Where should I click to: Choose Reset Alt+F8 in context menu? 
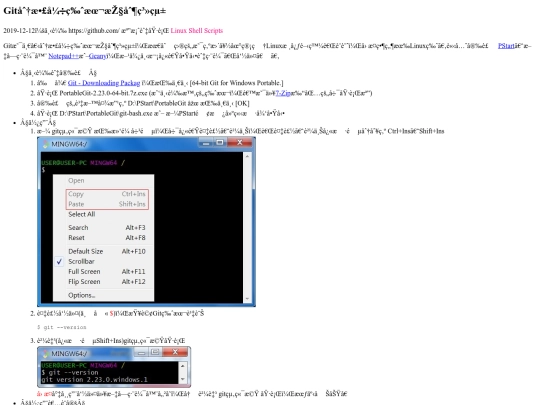coord(107,238)
